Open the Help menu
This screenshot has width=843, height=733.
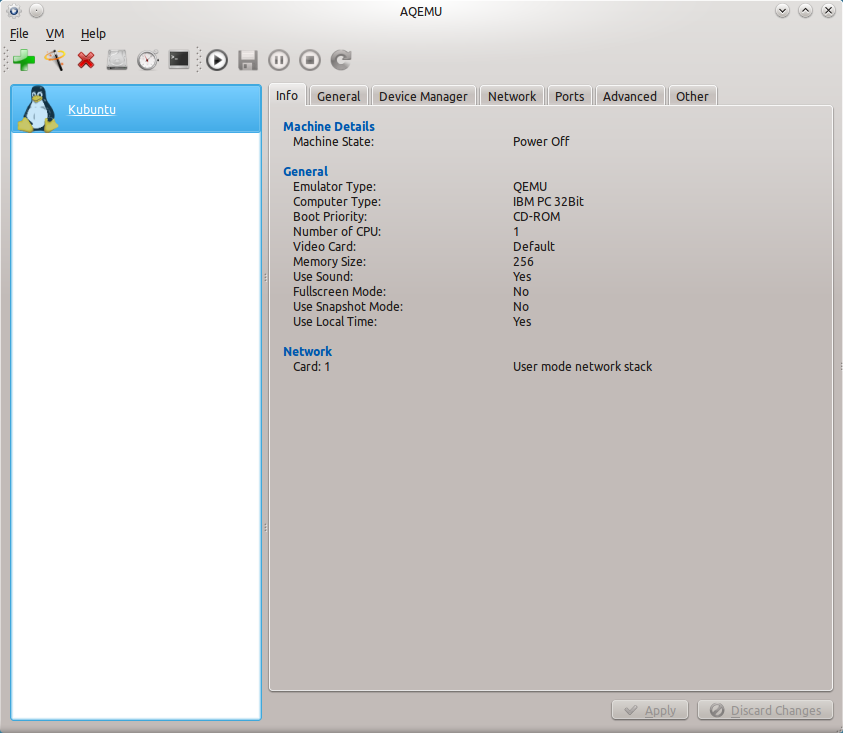93,33
